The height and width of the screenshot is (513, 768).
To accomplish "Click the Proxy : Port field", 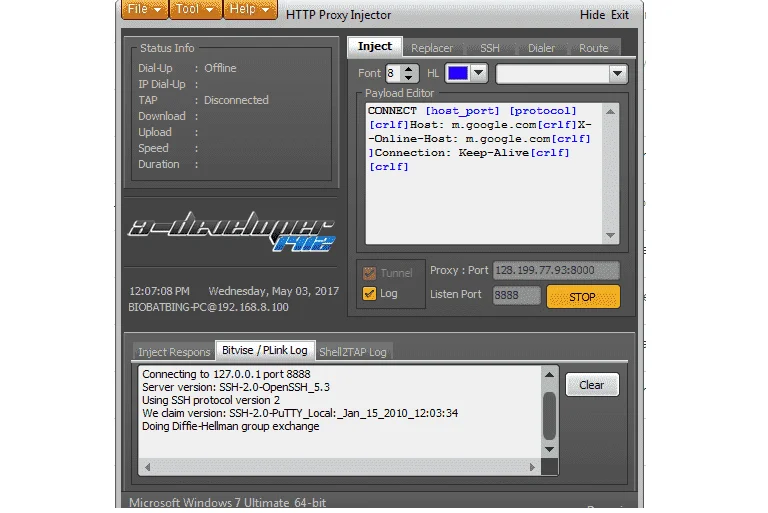I will tap(556, 270).
